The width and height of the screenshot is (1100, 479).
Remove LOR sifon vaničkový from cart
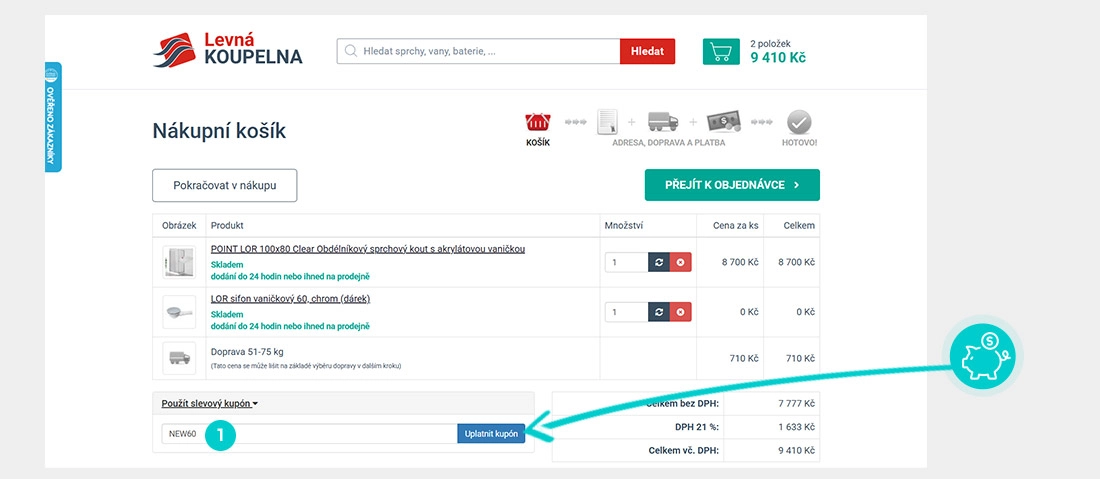[x=680, y=312]
